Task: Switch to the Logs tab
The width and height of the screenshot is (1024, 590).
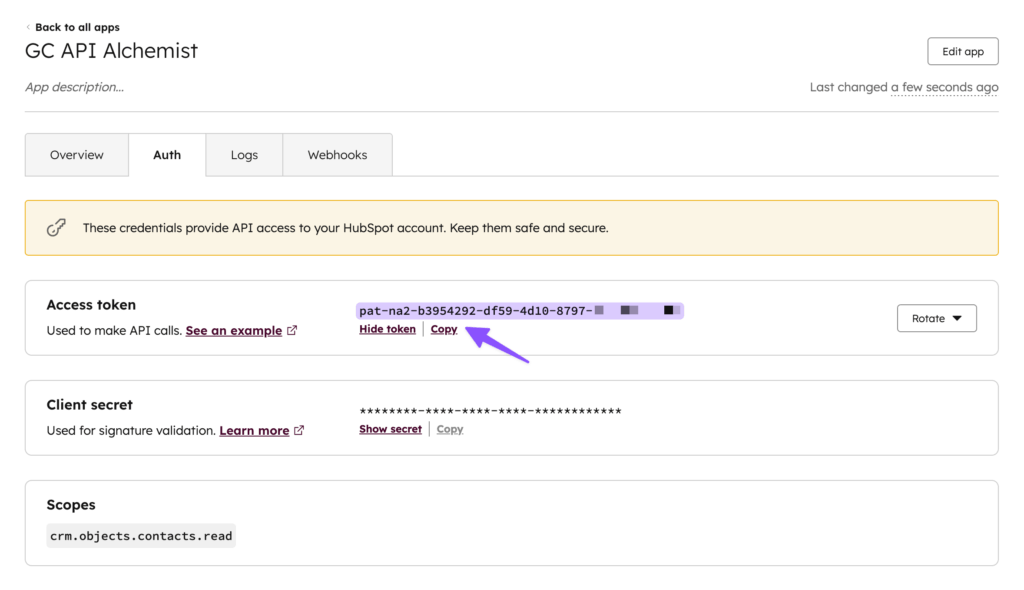Action: tap(244, 154)
